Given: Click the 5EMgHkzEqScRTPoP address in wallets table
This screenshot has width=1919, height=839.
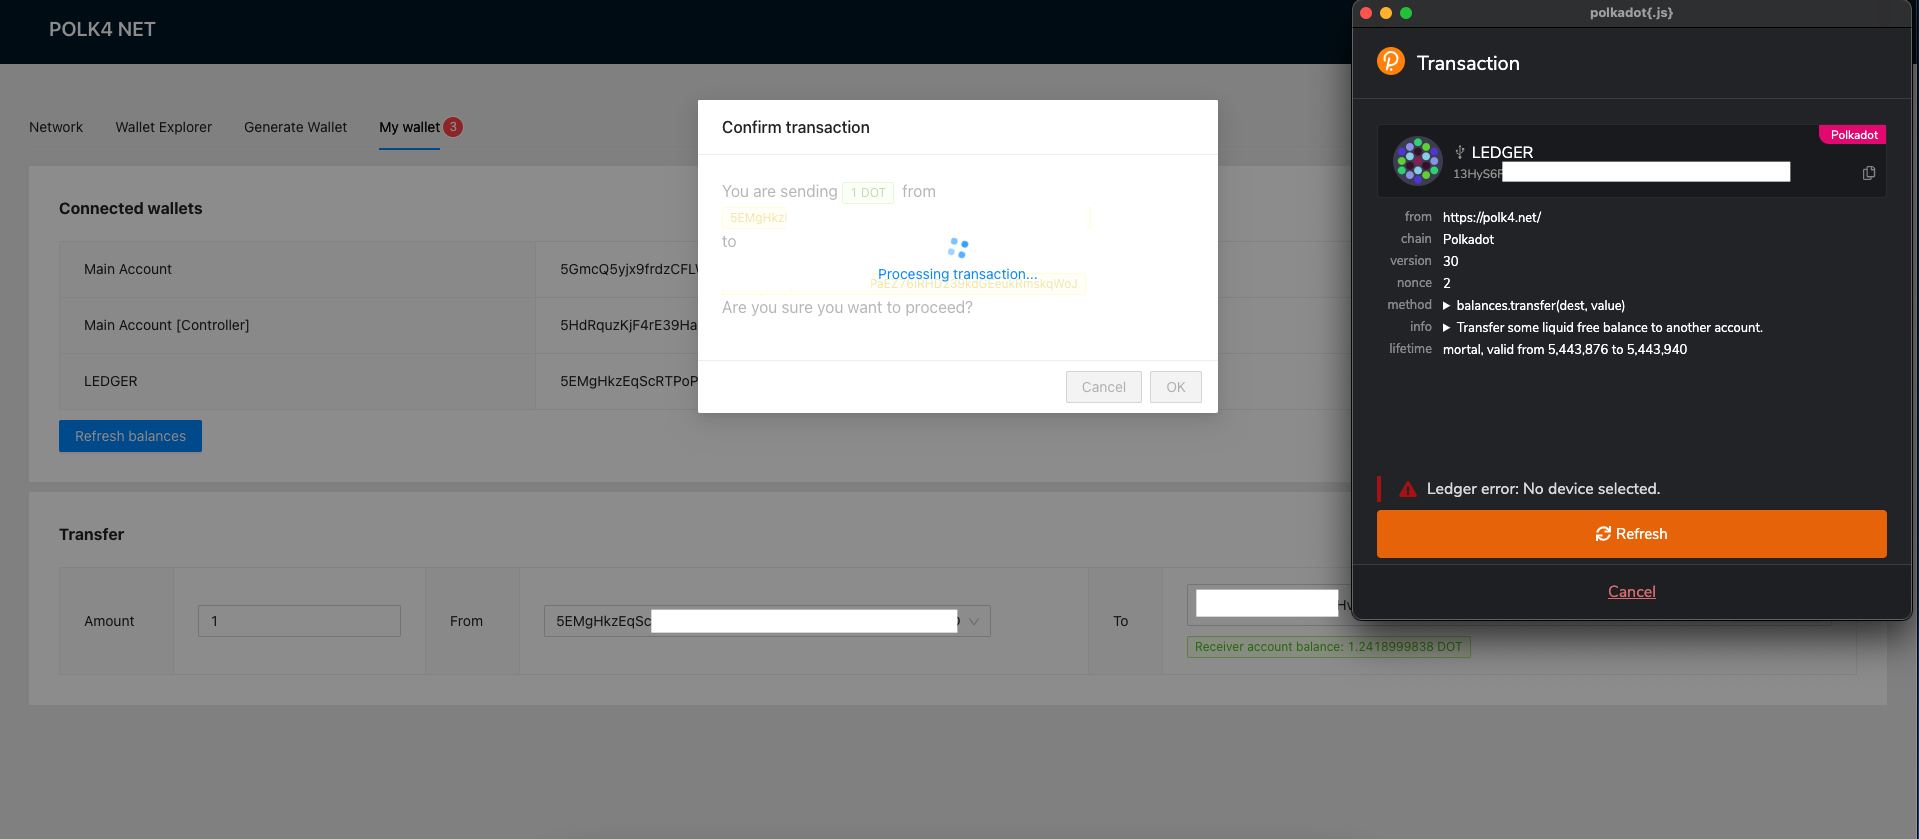Looking at the screenshot, I should (x=629, y=381).
